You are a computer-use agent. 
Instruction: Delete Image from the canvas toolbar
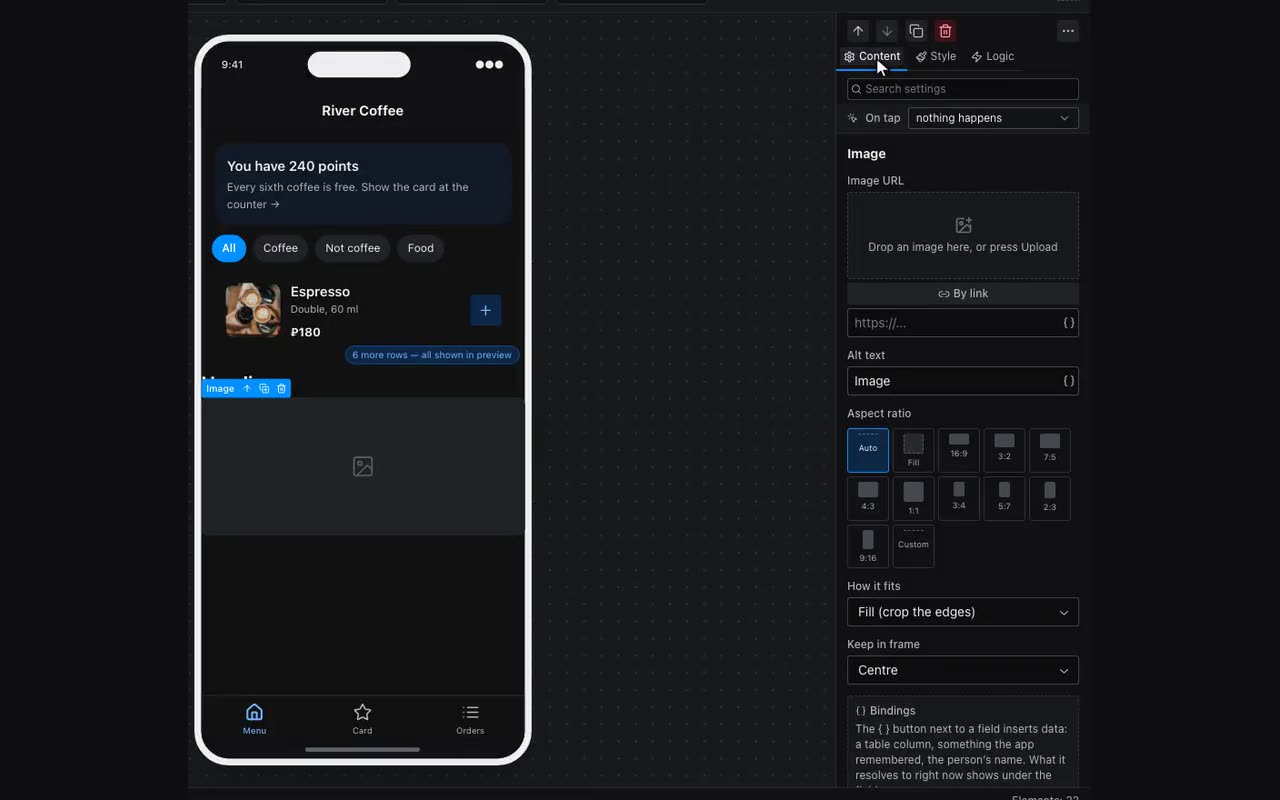tap(281, 389)
